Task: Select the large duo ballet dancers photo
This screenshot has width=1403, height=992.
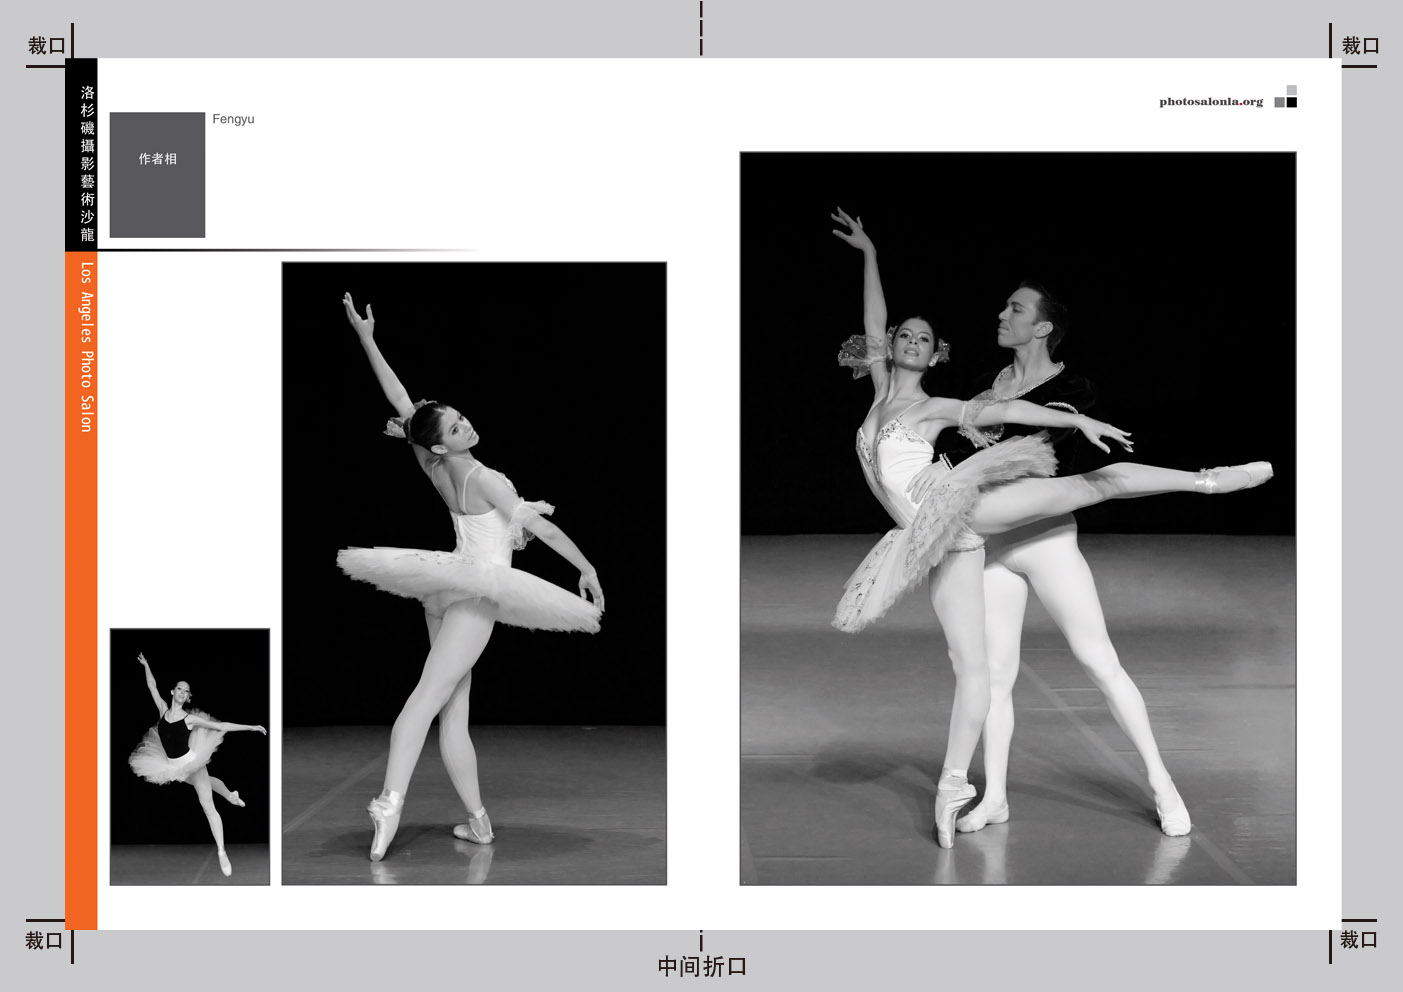Action: click(x=1018, y=518)
